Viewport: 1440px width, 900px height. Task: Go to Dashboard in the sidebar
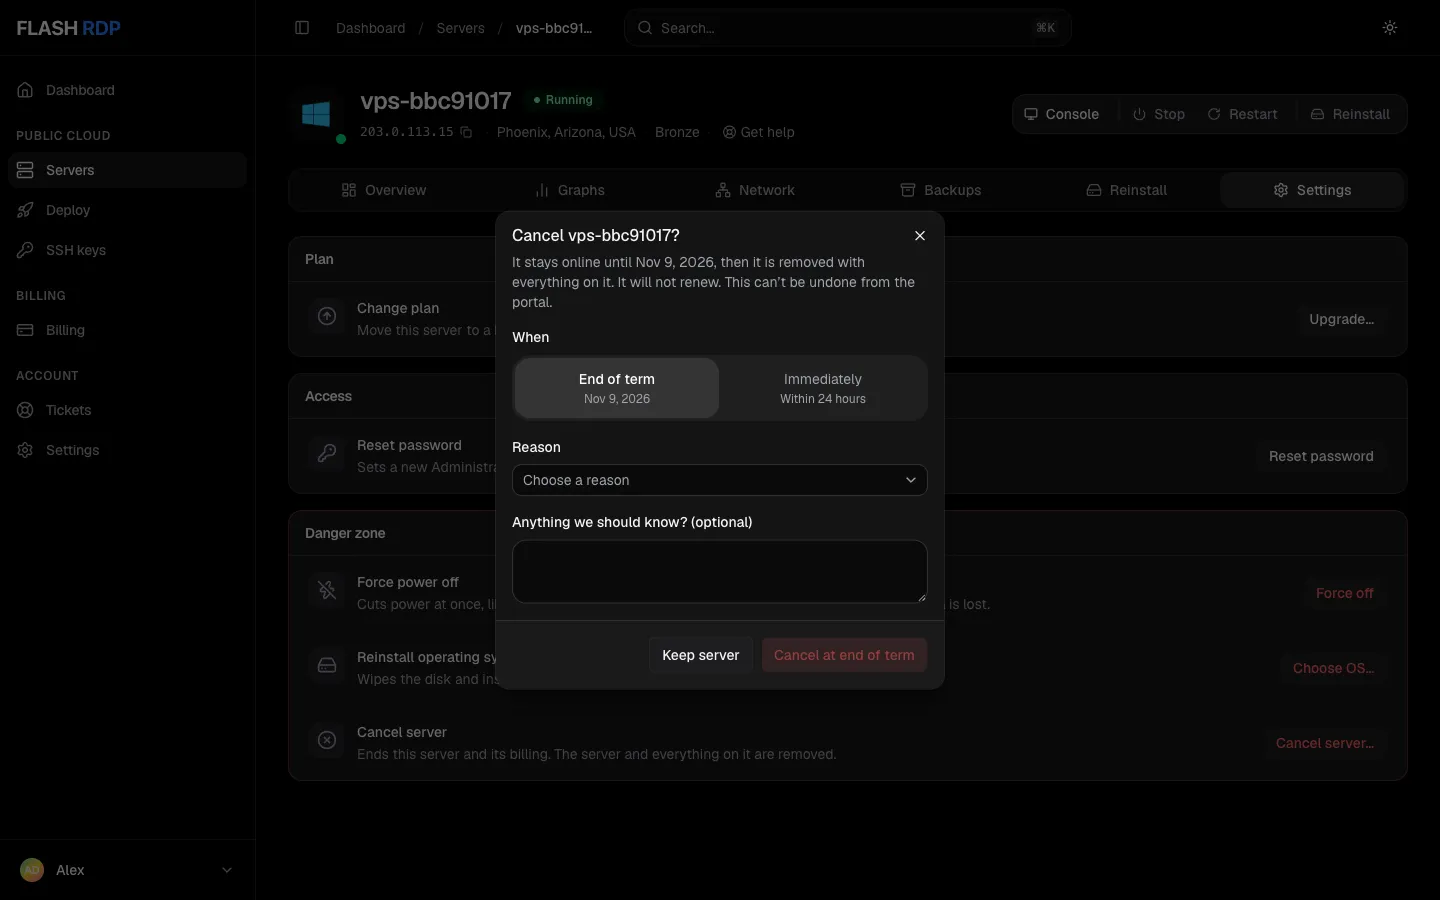pyautogui.click(x=127, y=90)
